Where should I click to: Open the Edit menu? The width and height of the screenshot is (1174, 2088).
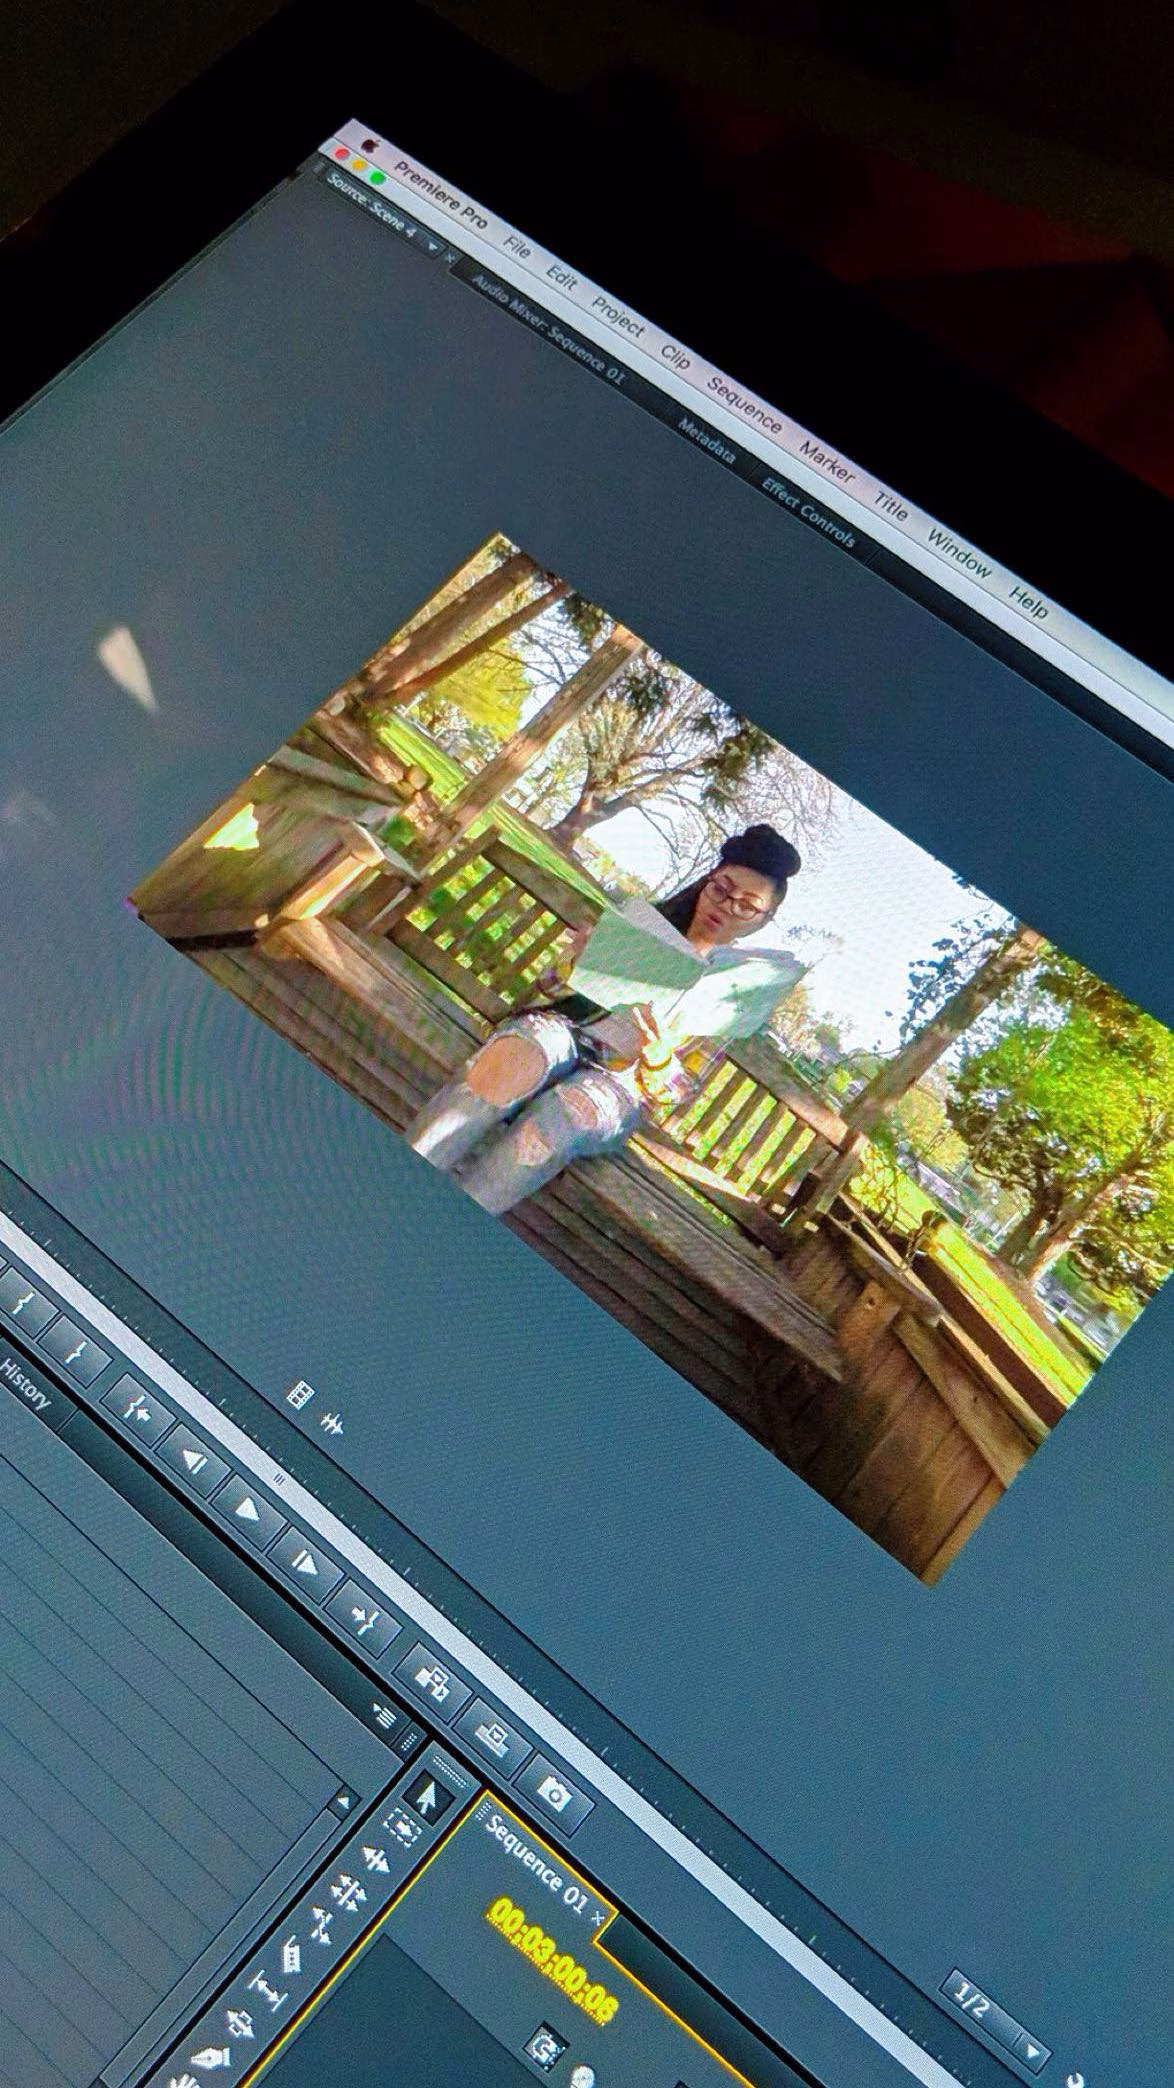point(562,279)
